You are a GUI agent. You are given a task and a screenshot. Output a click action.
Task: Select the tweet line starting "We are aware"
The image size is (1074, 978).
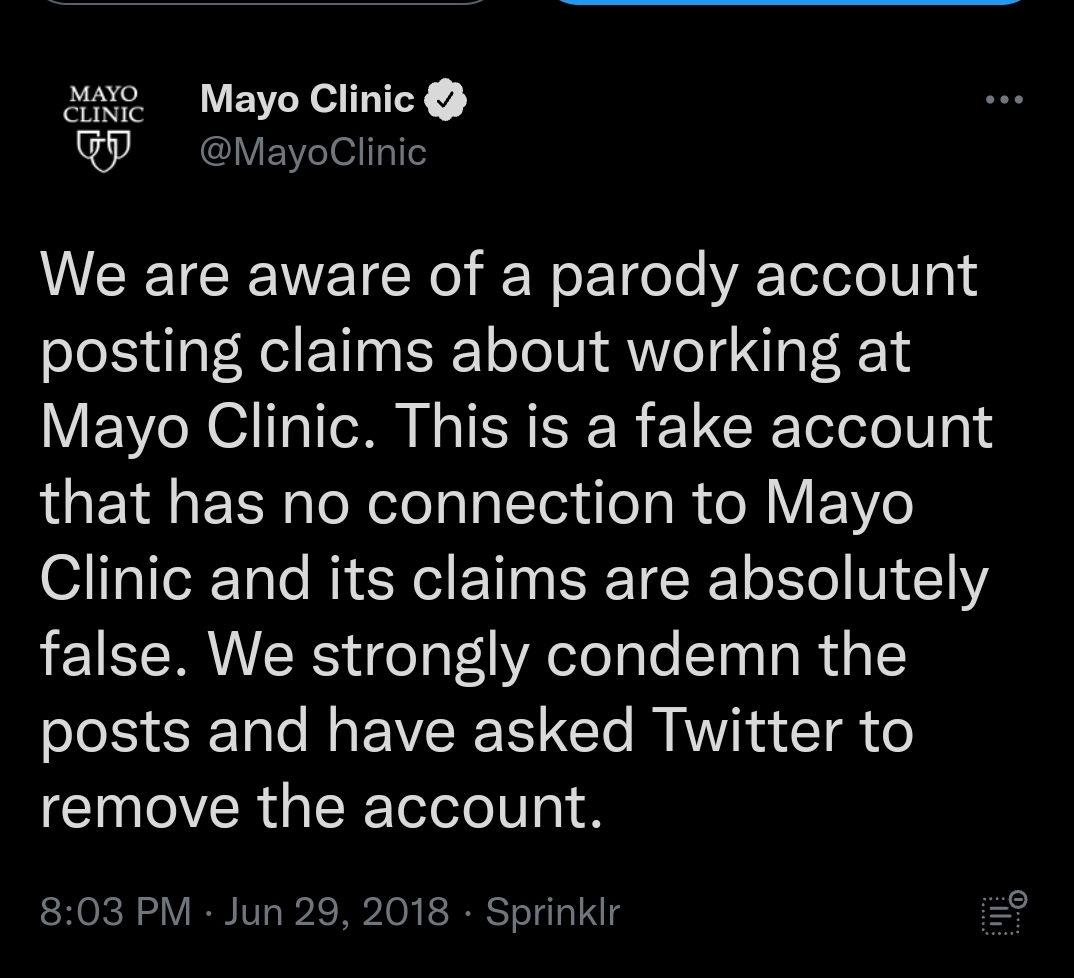(x=508, y=275)
